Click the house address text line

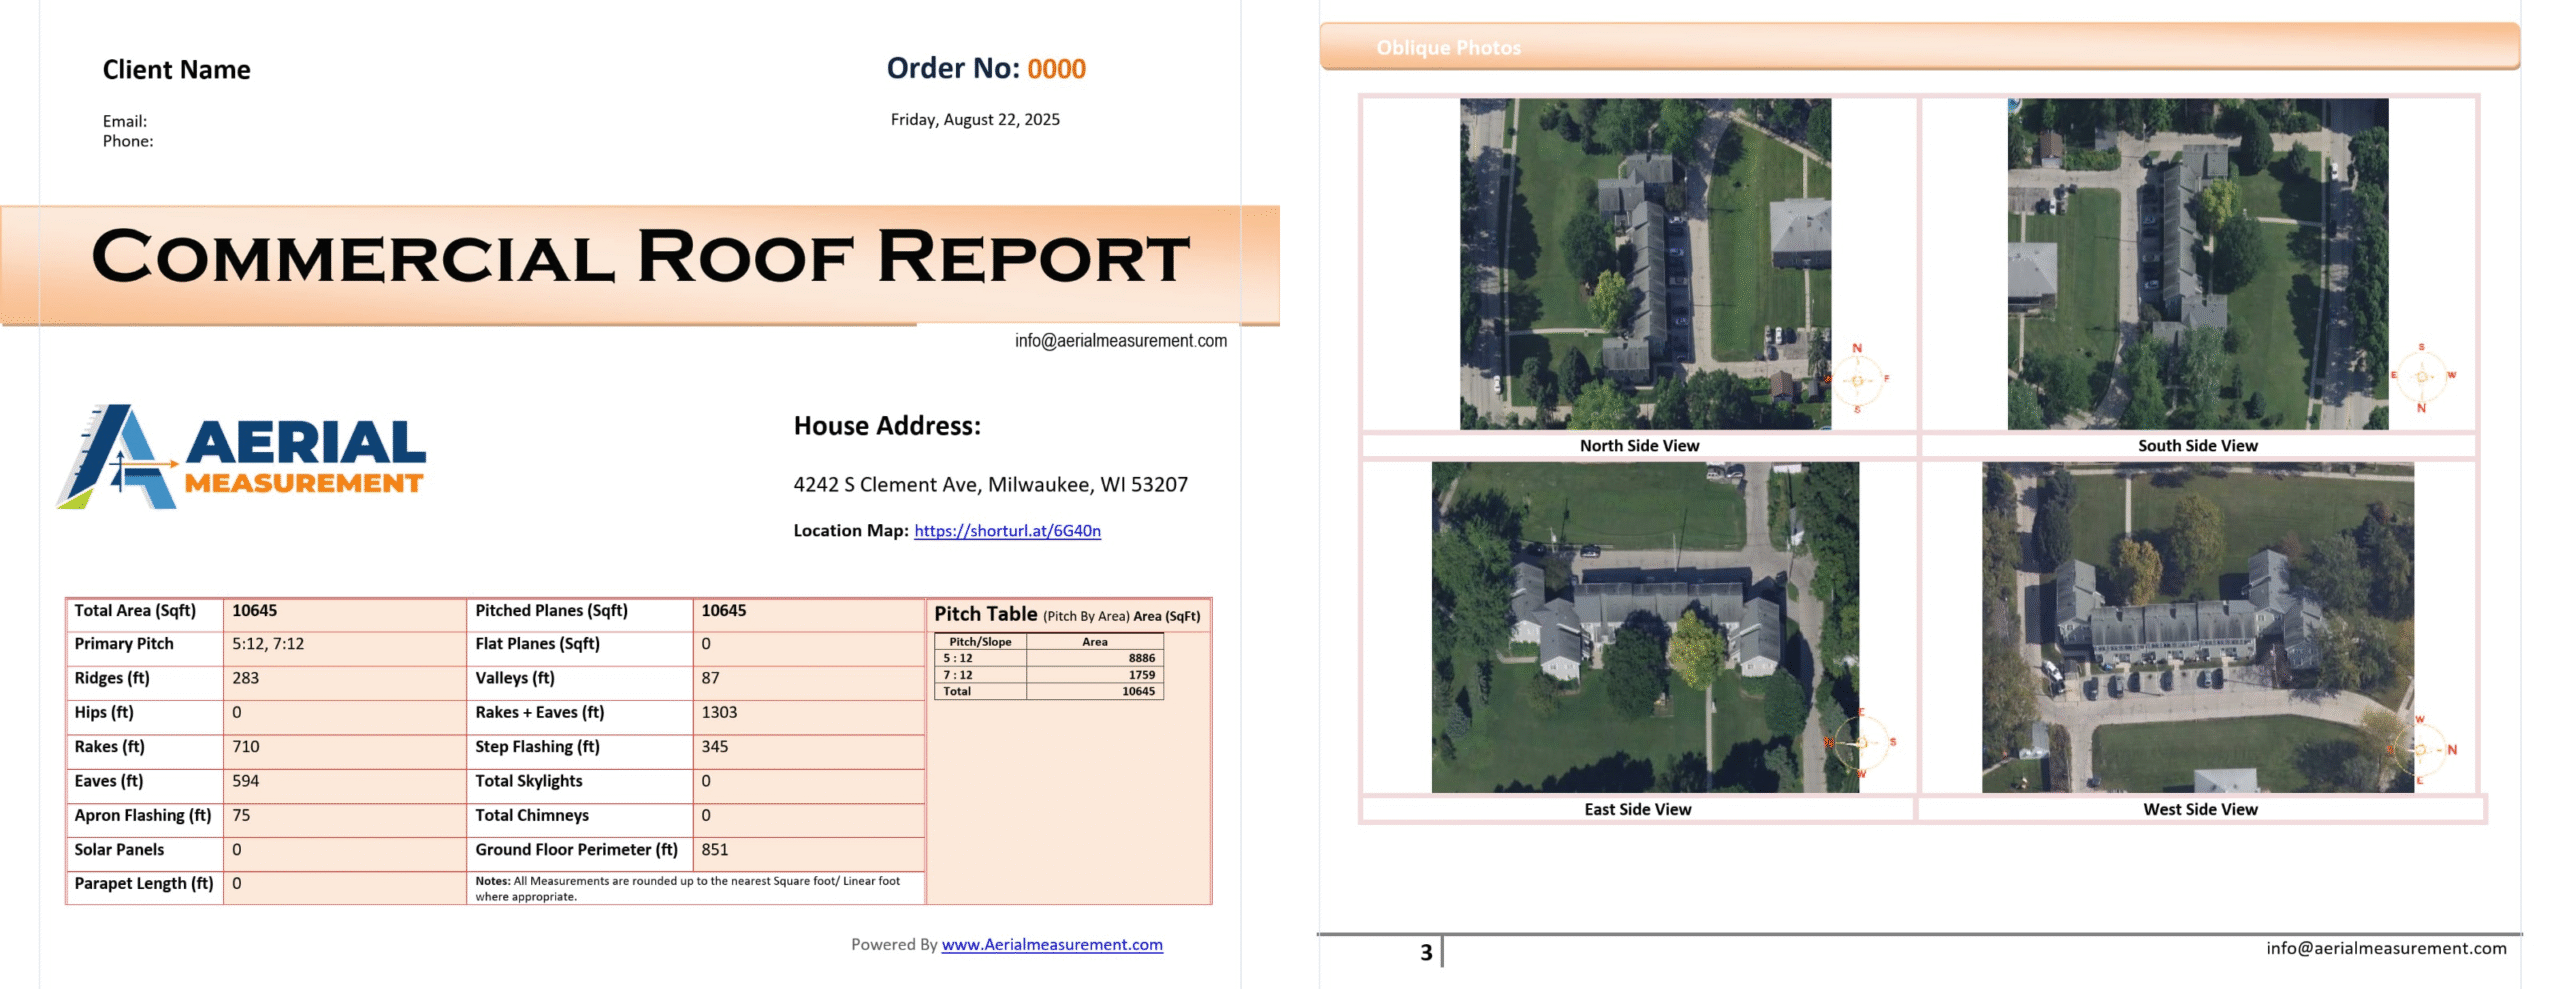(990, 485)
